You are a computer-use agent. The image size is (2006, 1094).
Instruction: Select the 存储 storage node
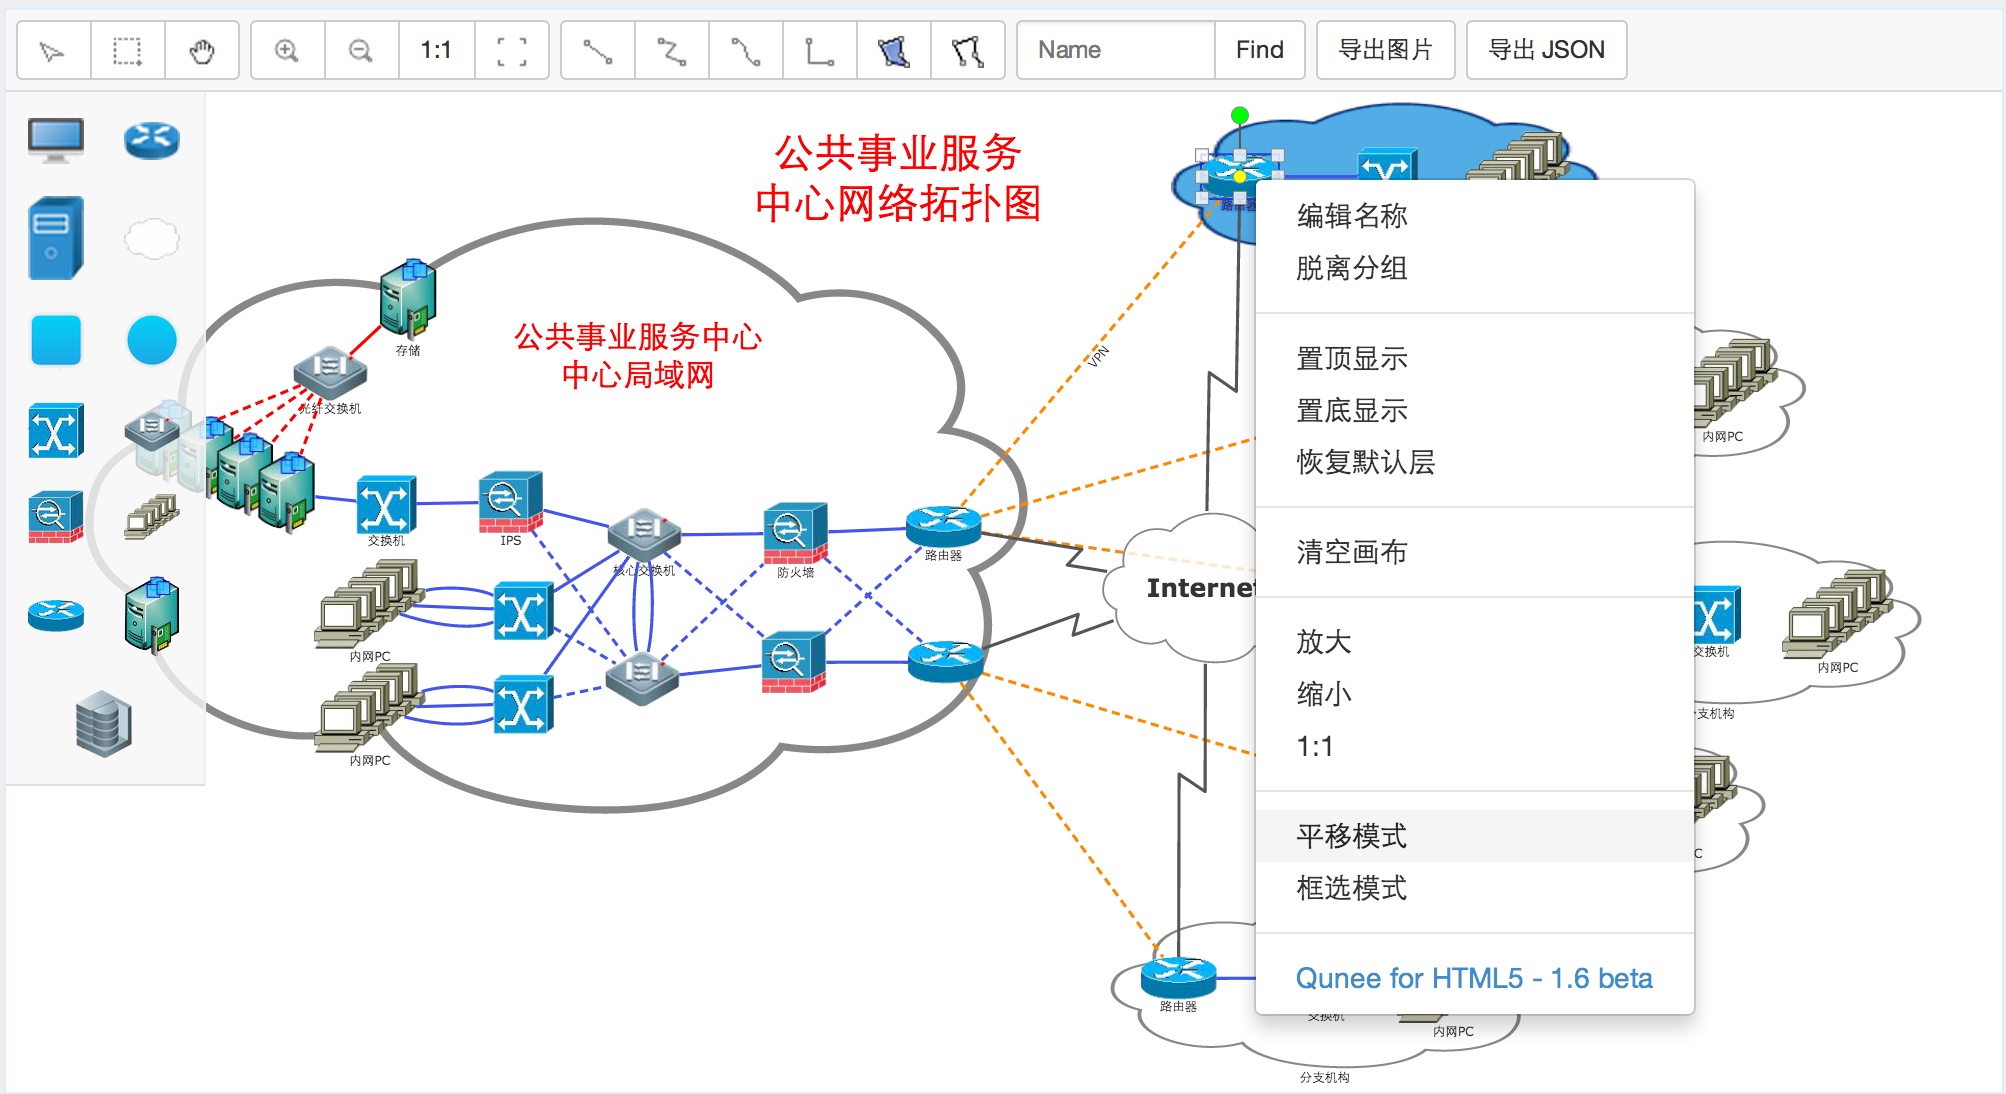408,298
